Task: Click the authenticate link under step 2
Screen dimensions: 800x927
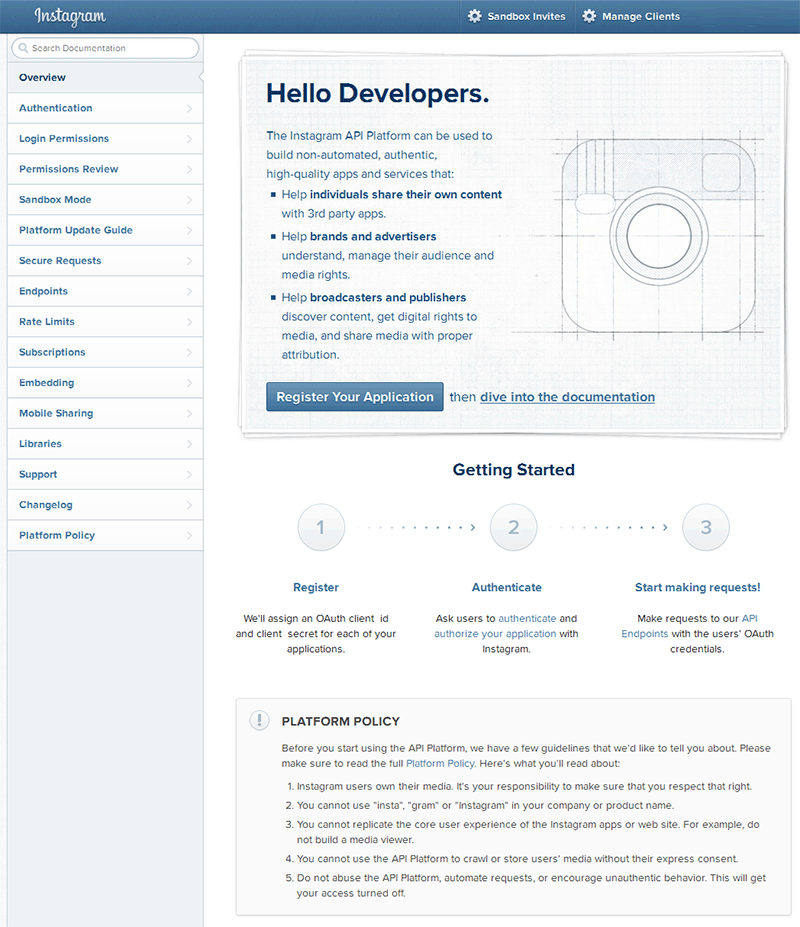Action: tap(527, 618)
